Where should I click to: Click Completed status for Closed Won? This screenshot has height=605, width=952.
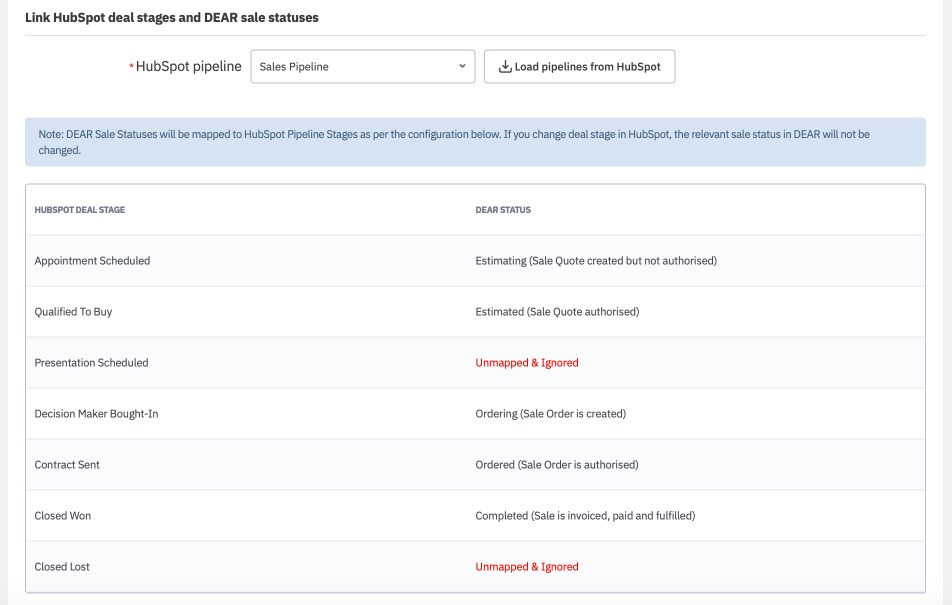pyautogui.click(x=585, y=516)
